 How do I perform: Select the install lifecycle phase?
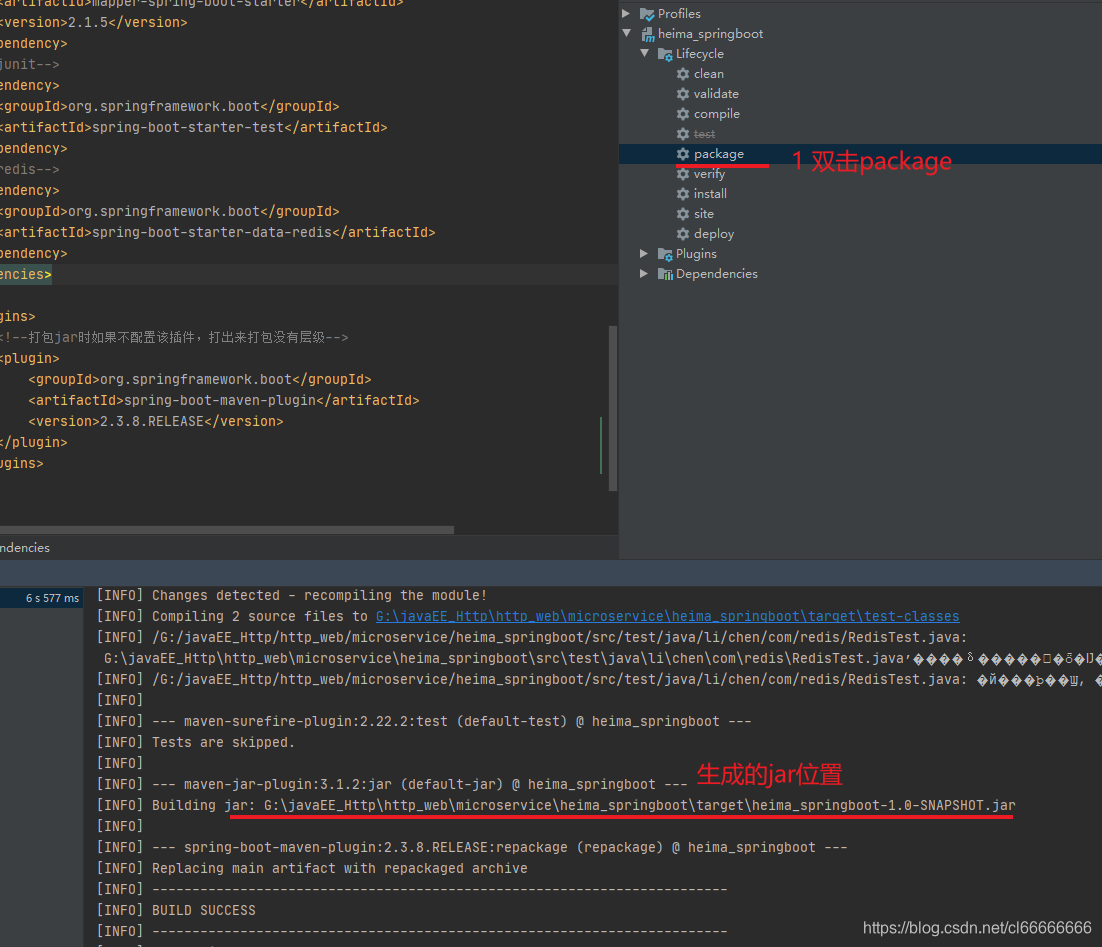710,194
